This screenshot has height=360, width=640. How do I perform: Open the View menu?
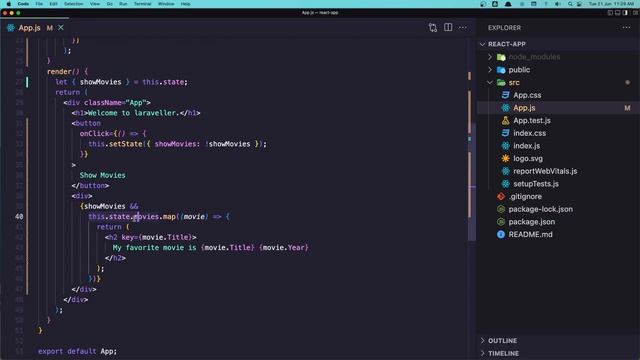[x=95, y=4]
